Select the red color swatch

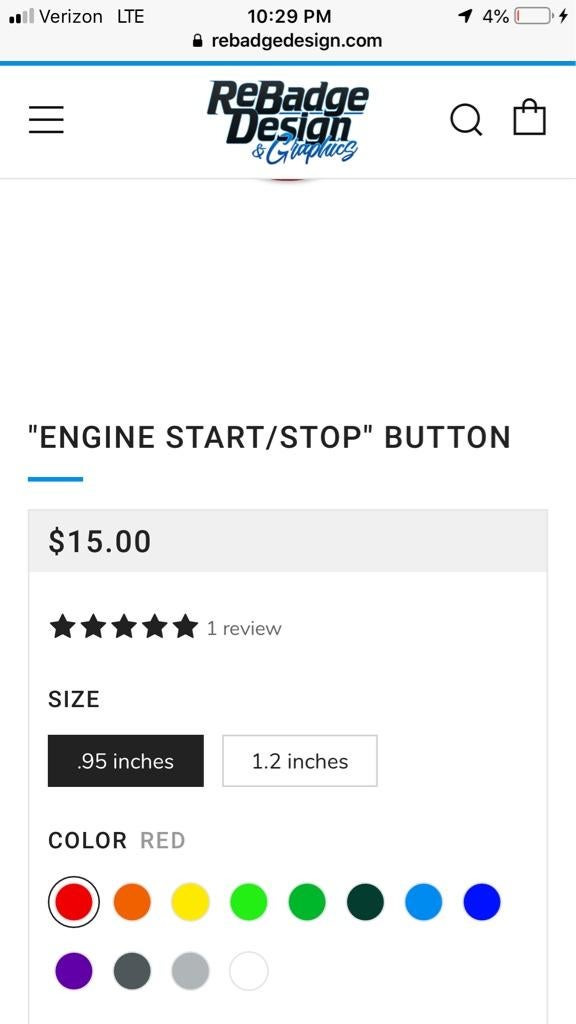click(x=74, y=901)
